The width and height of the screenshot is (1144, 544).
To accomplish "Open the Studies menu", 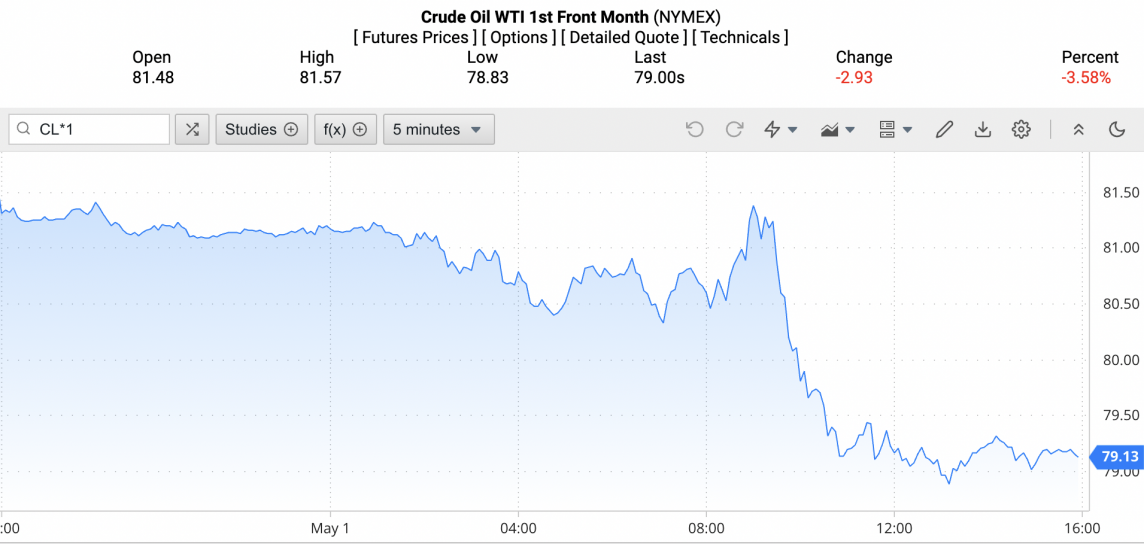I will [261, 129].
